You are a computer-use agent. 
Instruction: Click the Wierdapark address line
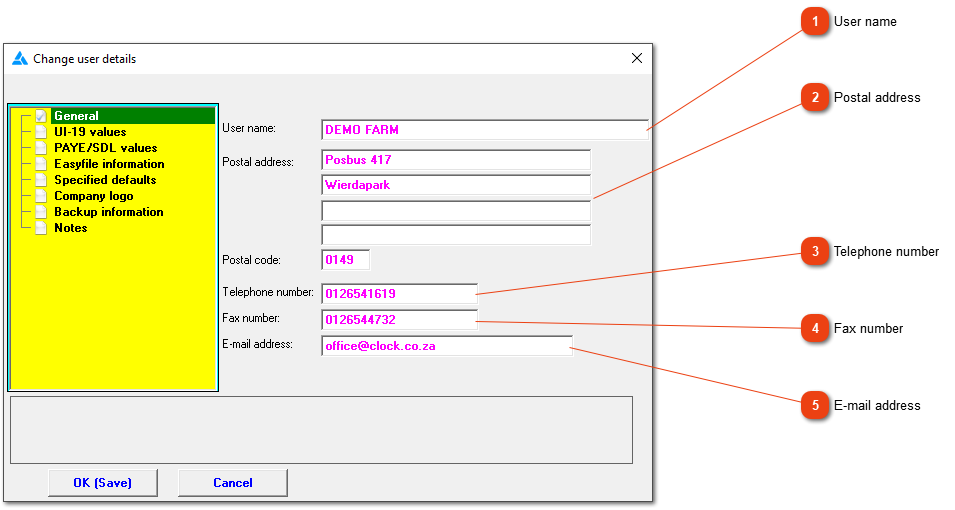[456, 185]
